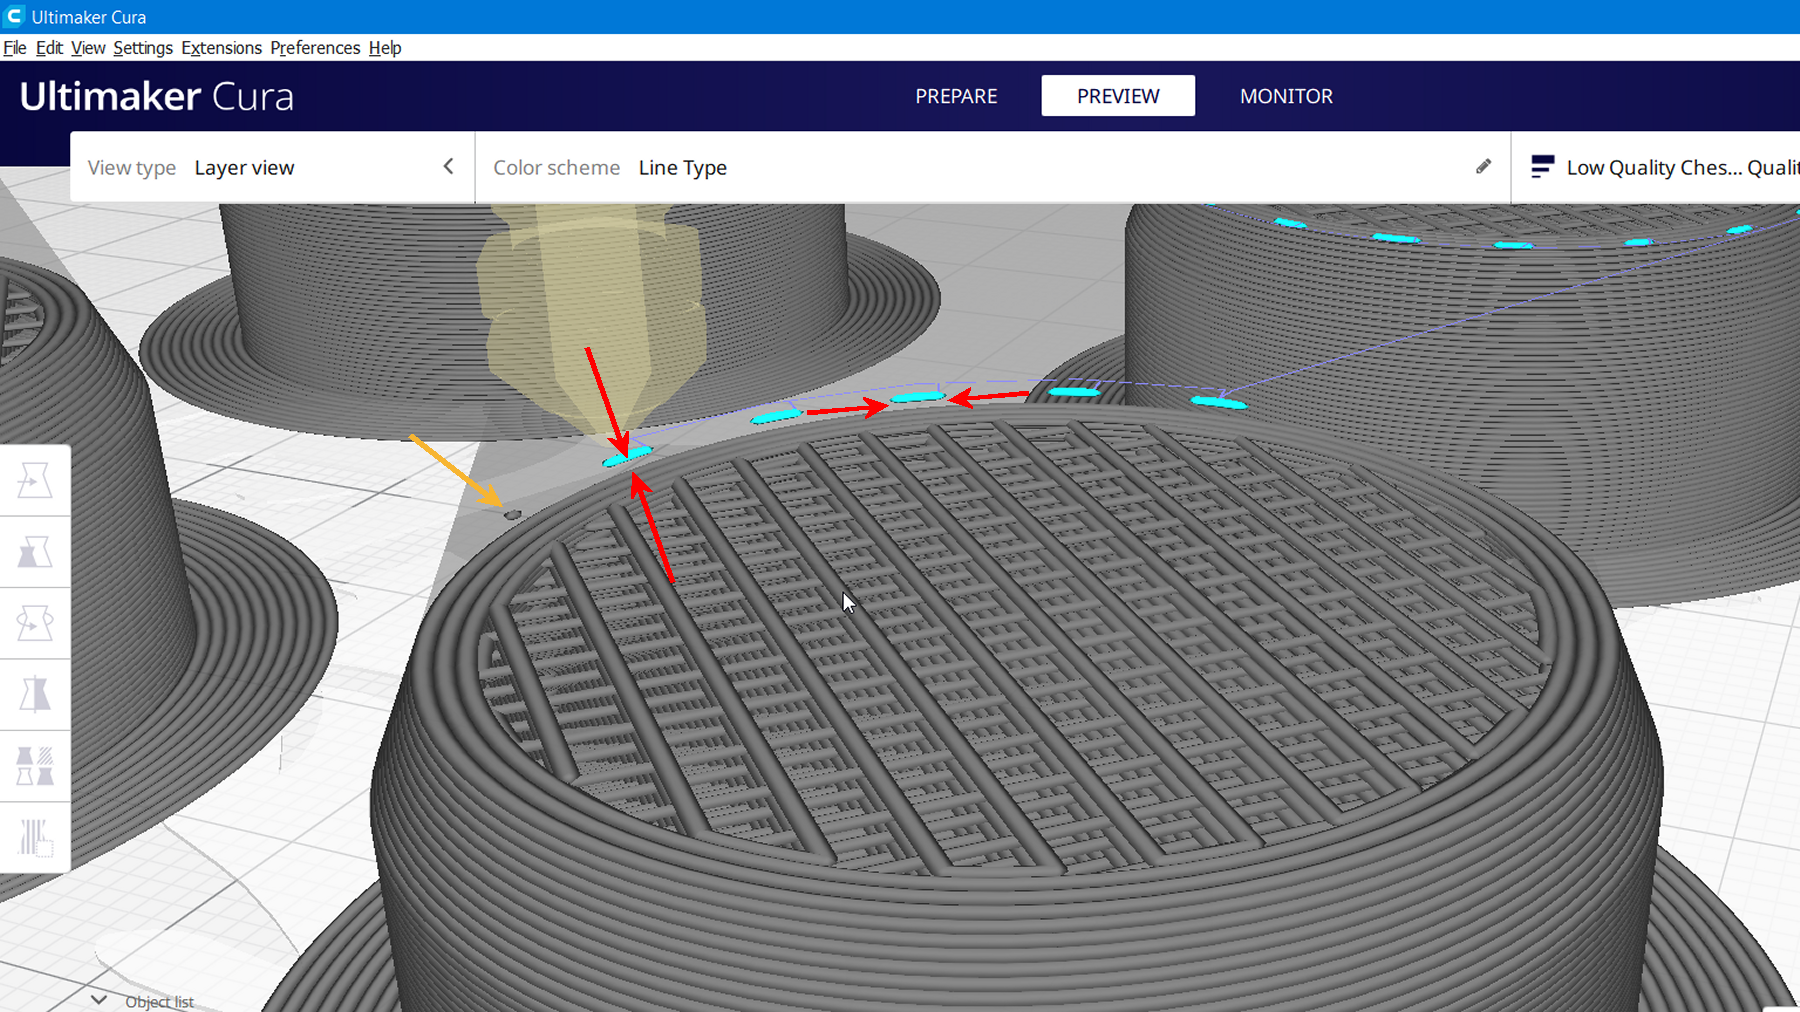Select the Mirror tool in left toolbar

pos(35,694)
